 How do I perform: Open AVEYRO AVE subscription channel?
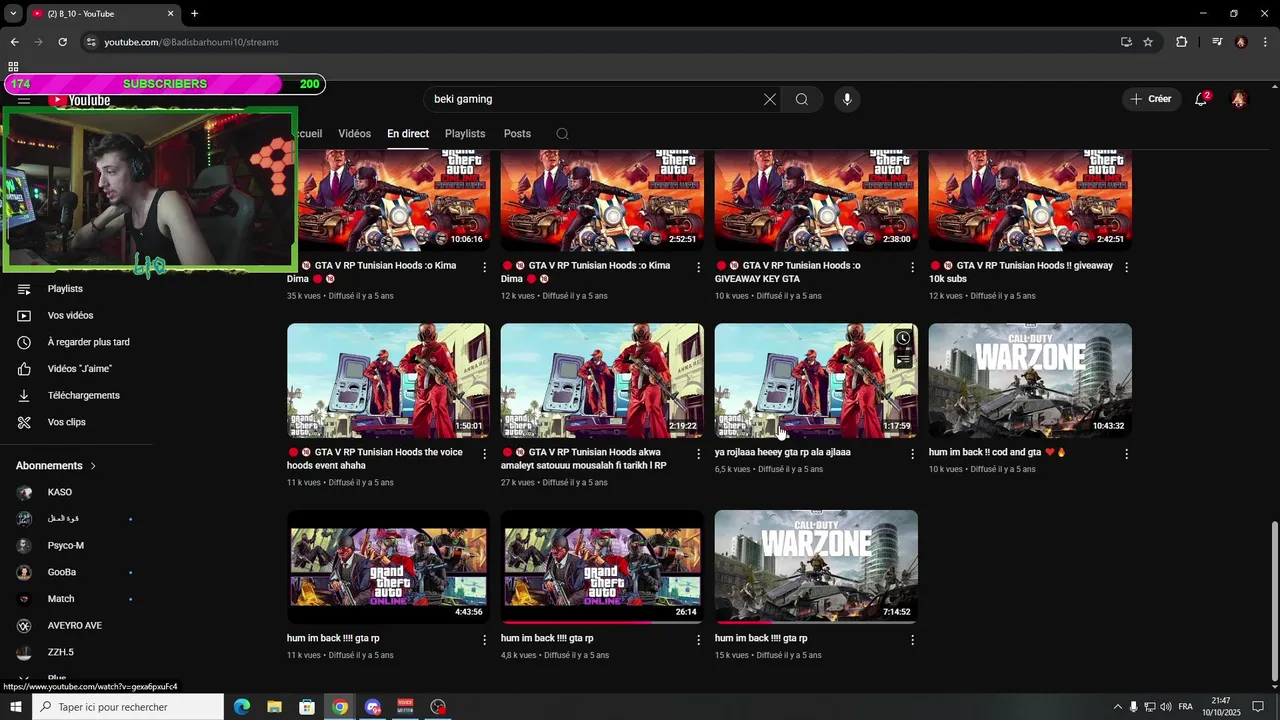[76, 626]
